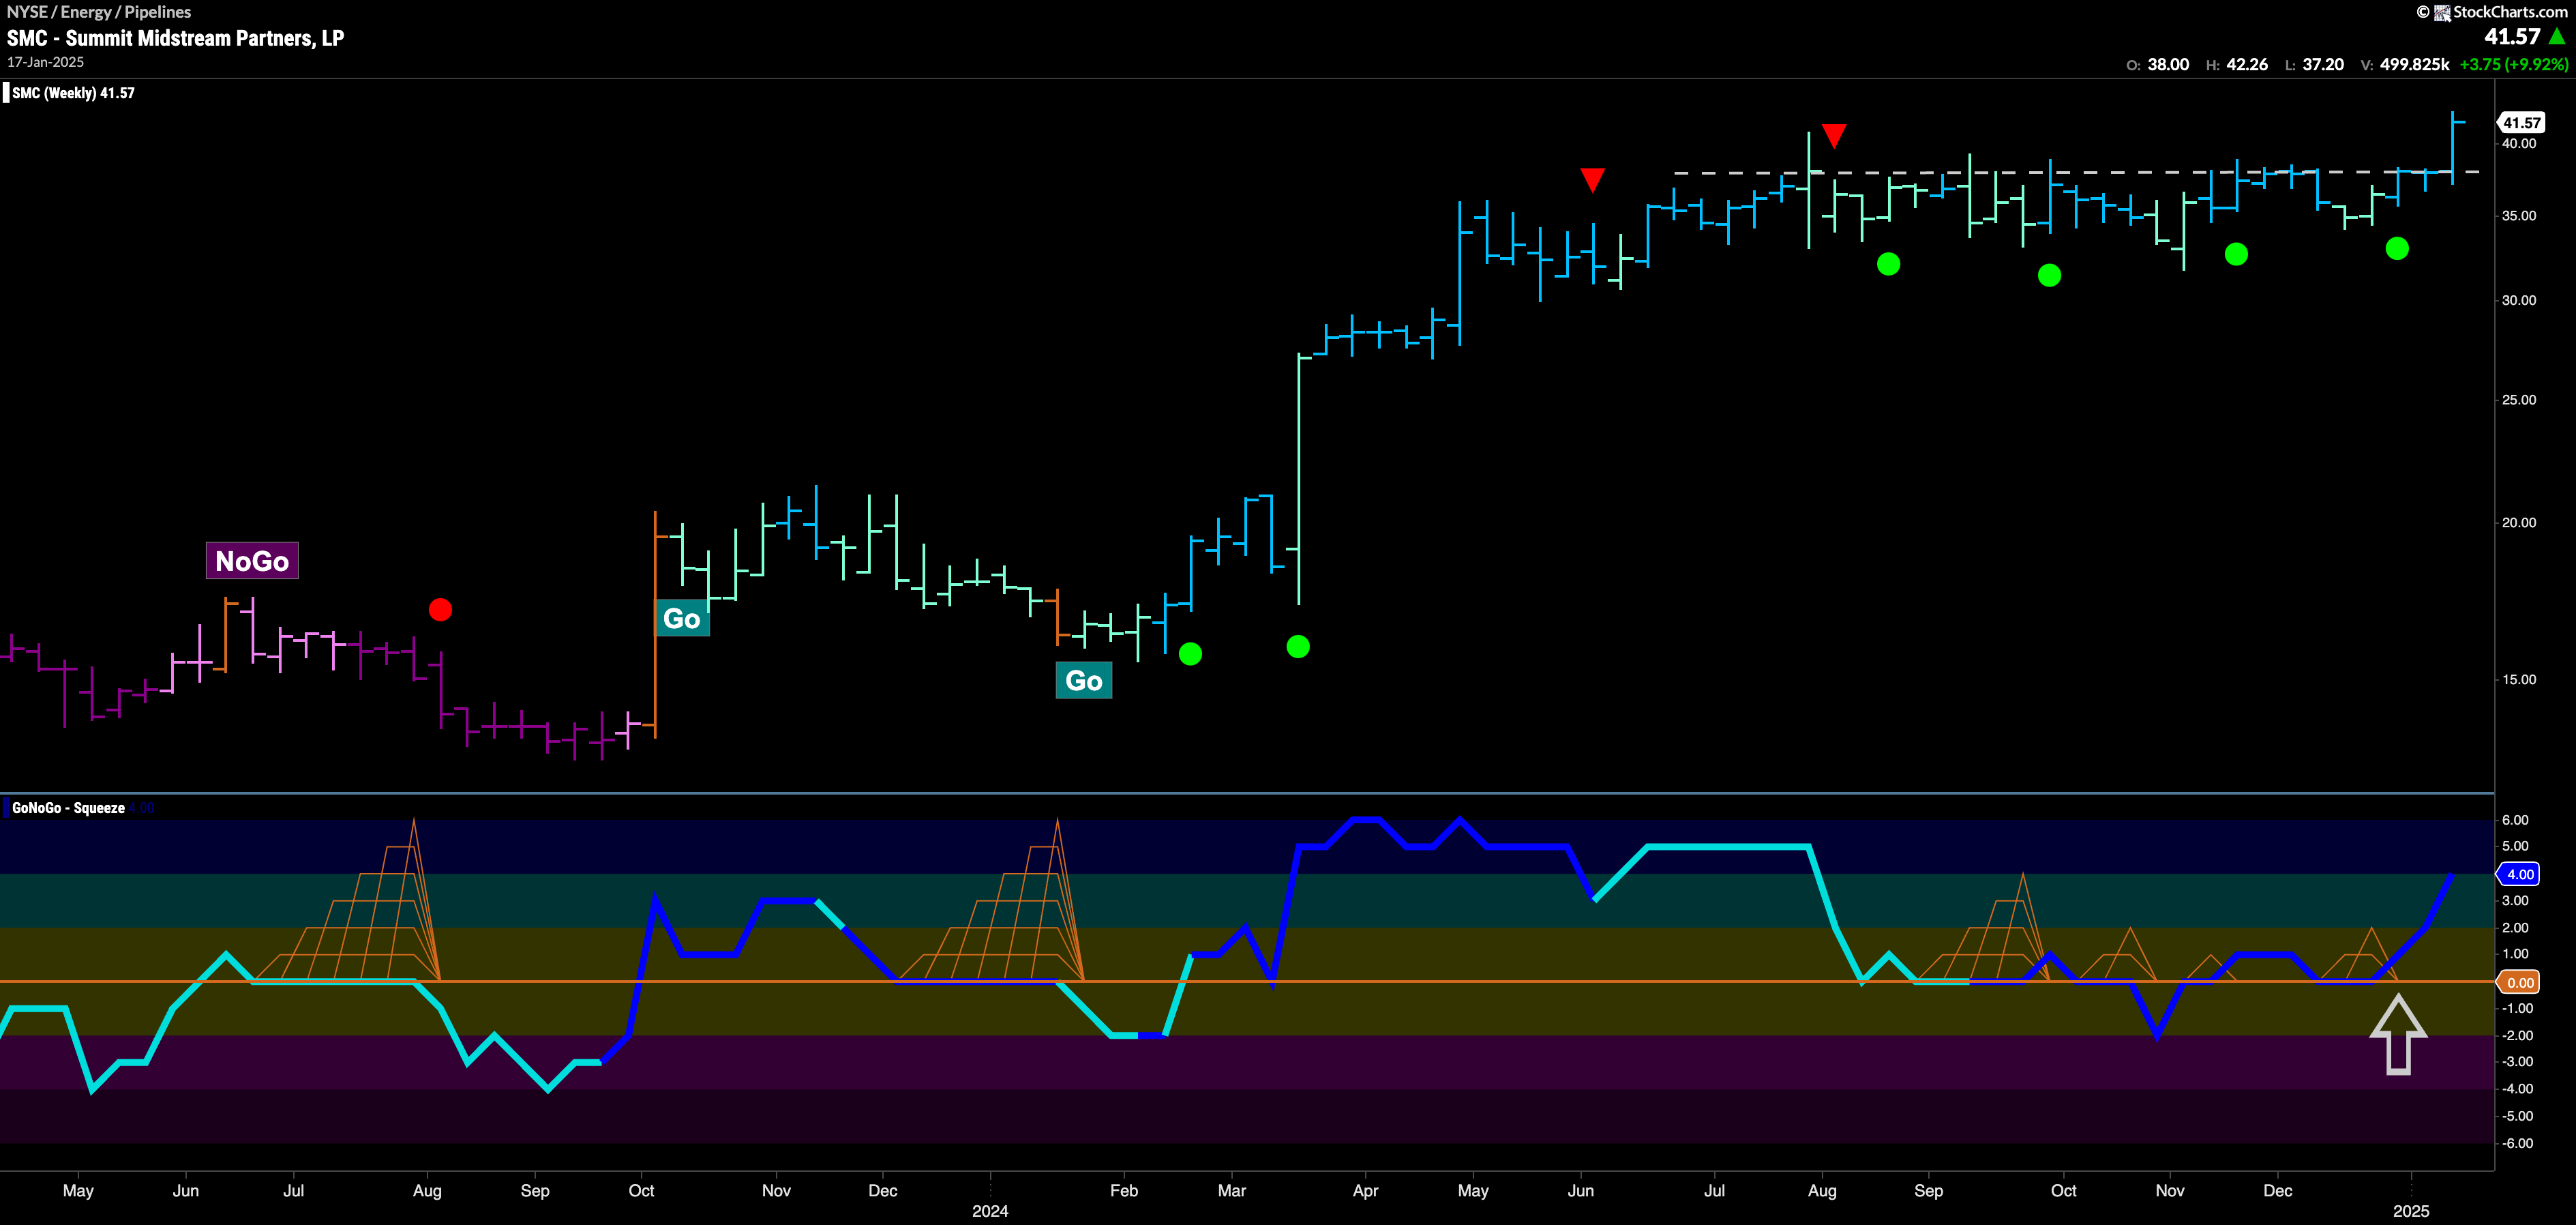Viewport: 2576px width, 1225px height.
Task: Click the green dot near late August 2024
Action: coord(1888,264)
